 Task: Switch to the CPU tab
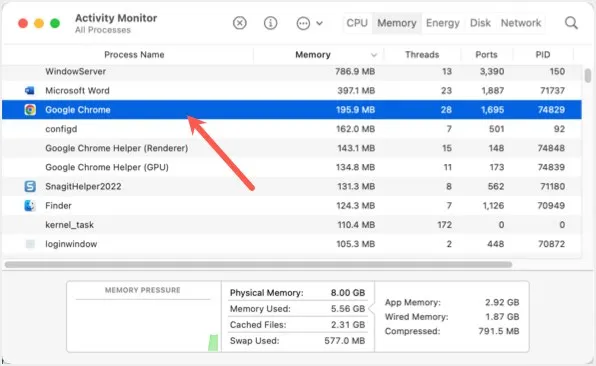click(357, 23)
